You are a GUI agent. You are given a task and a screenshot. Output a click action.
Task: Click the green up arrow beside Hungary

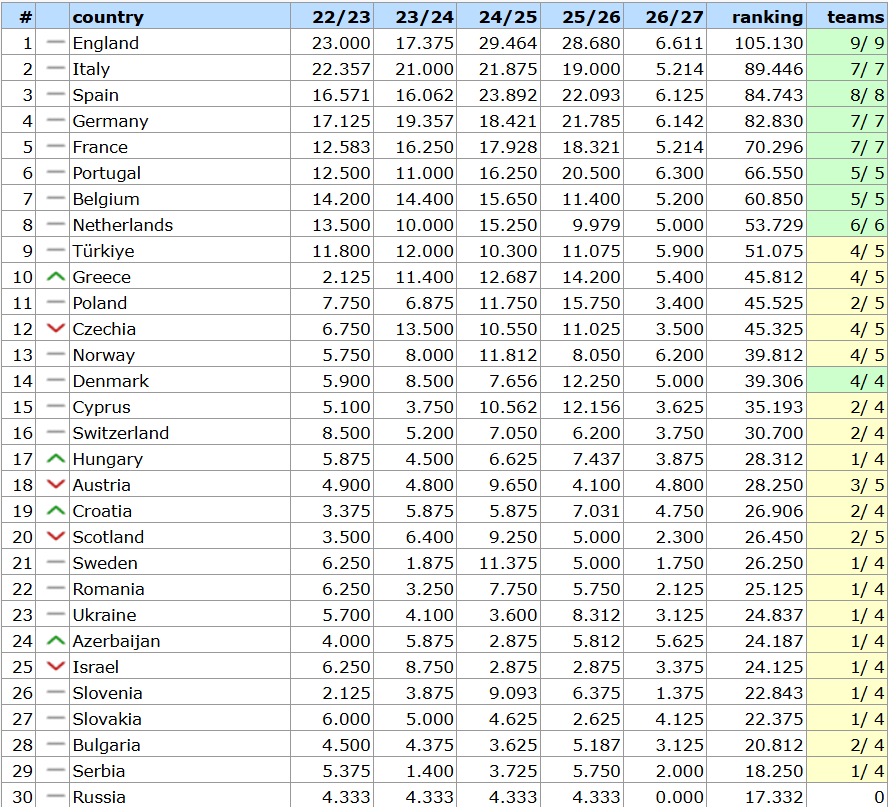[x=56, y=459]
